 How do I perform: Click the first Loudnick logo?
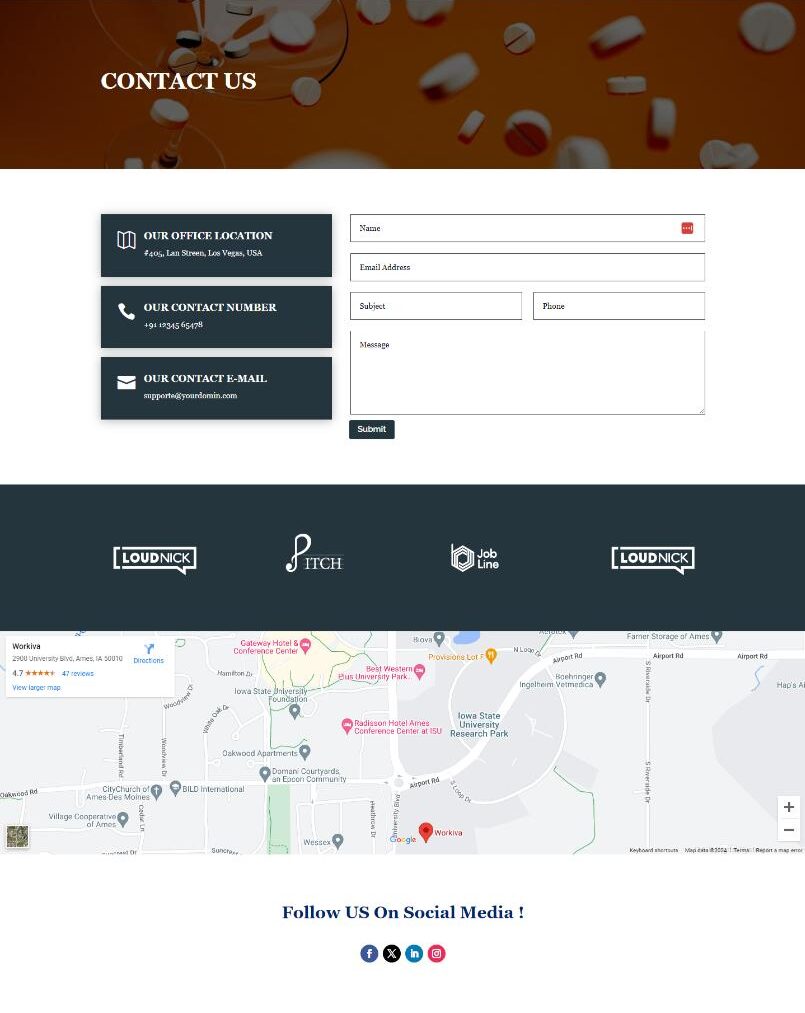click(x=155, y=559)
